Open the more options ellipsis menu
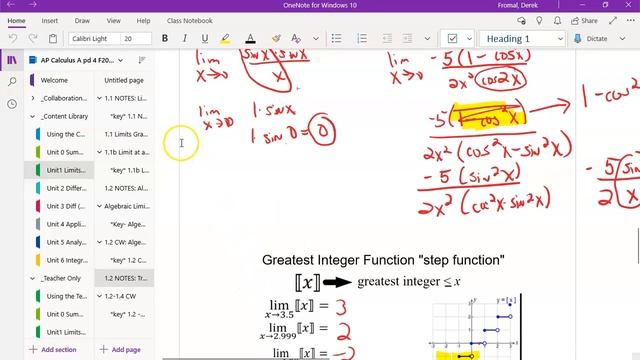Viewport: 640px width, 360px height. (631, 20)
